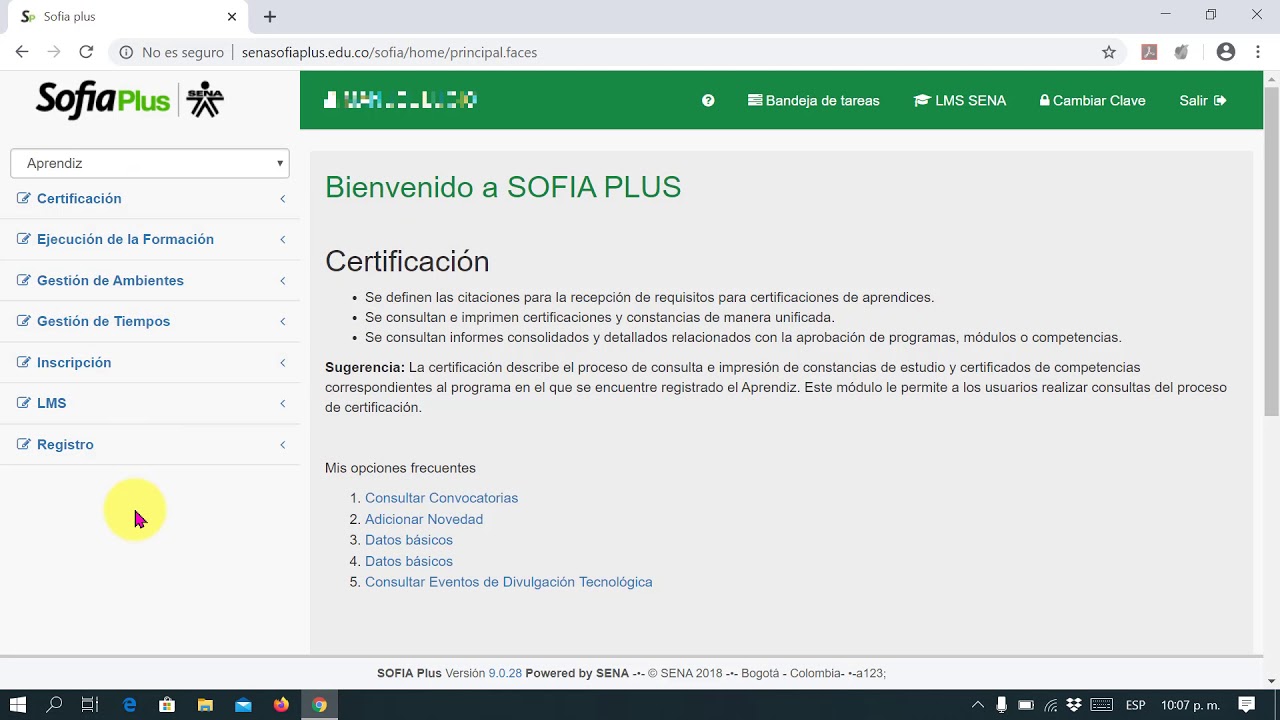The image size is (1280, 720).
Task: Open Task View on taskbar
Action: [90, 705]
